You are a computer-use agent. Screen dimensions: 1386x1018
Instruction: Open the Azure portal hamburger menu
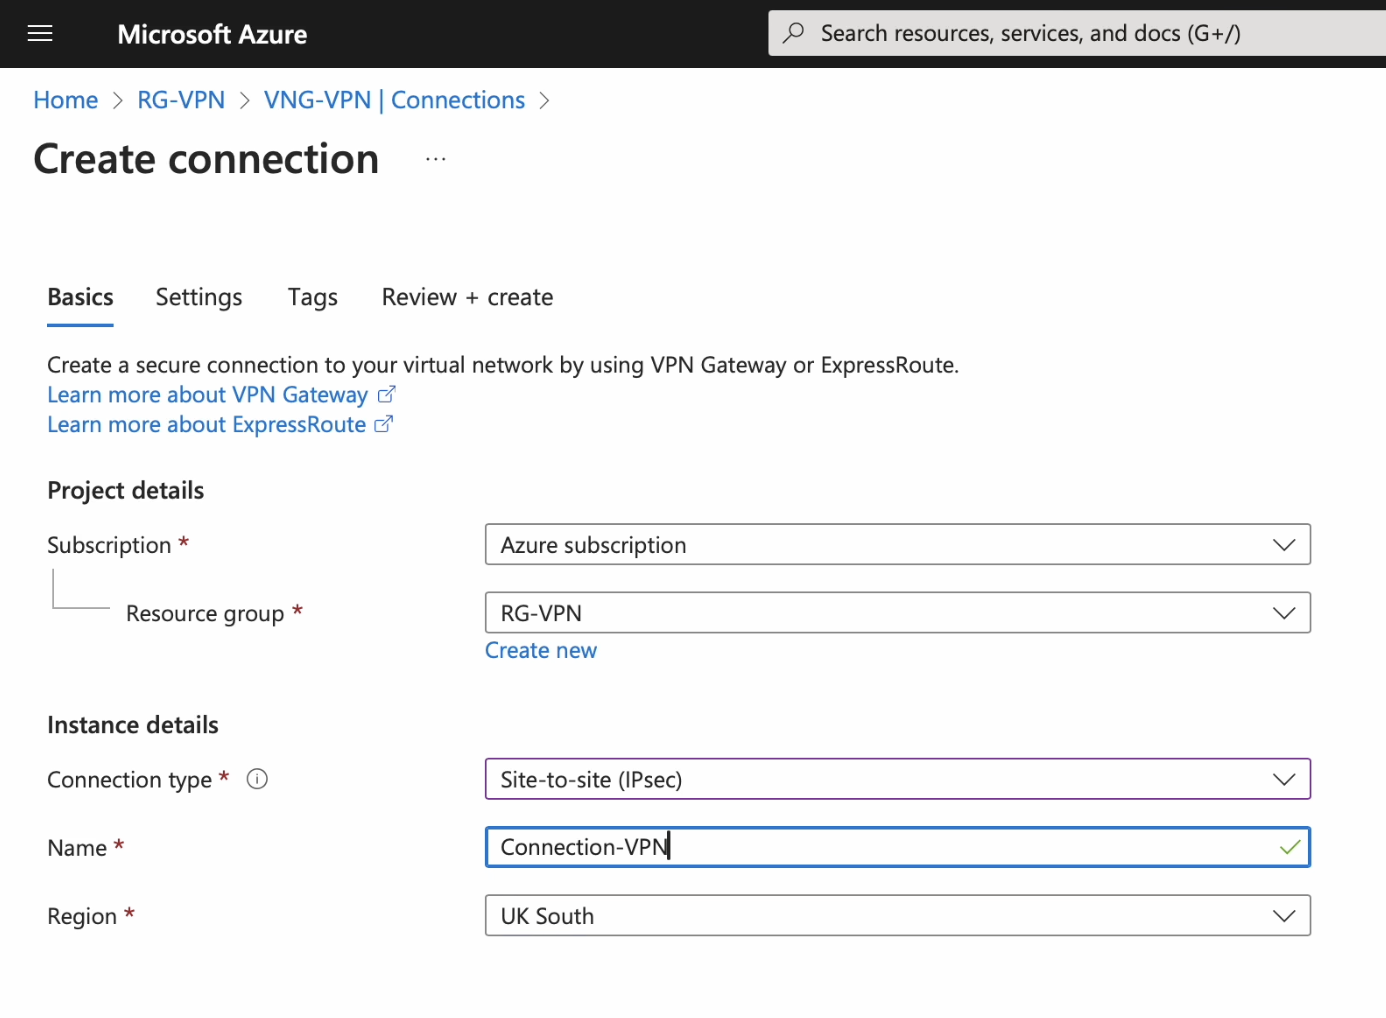click(x=40, y=33)
